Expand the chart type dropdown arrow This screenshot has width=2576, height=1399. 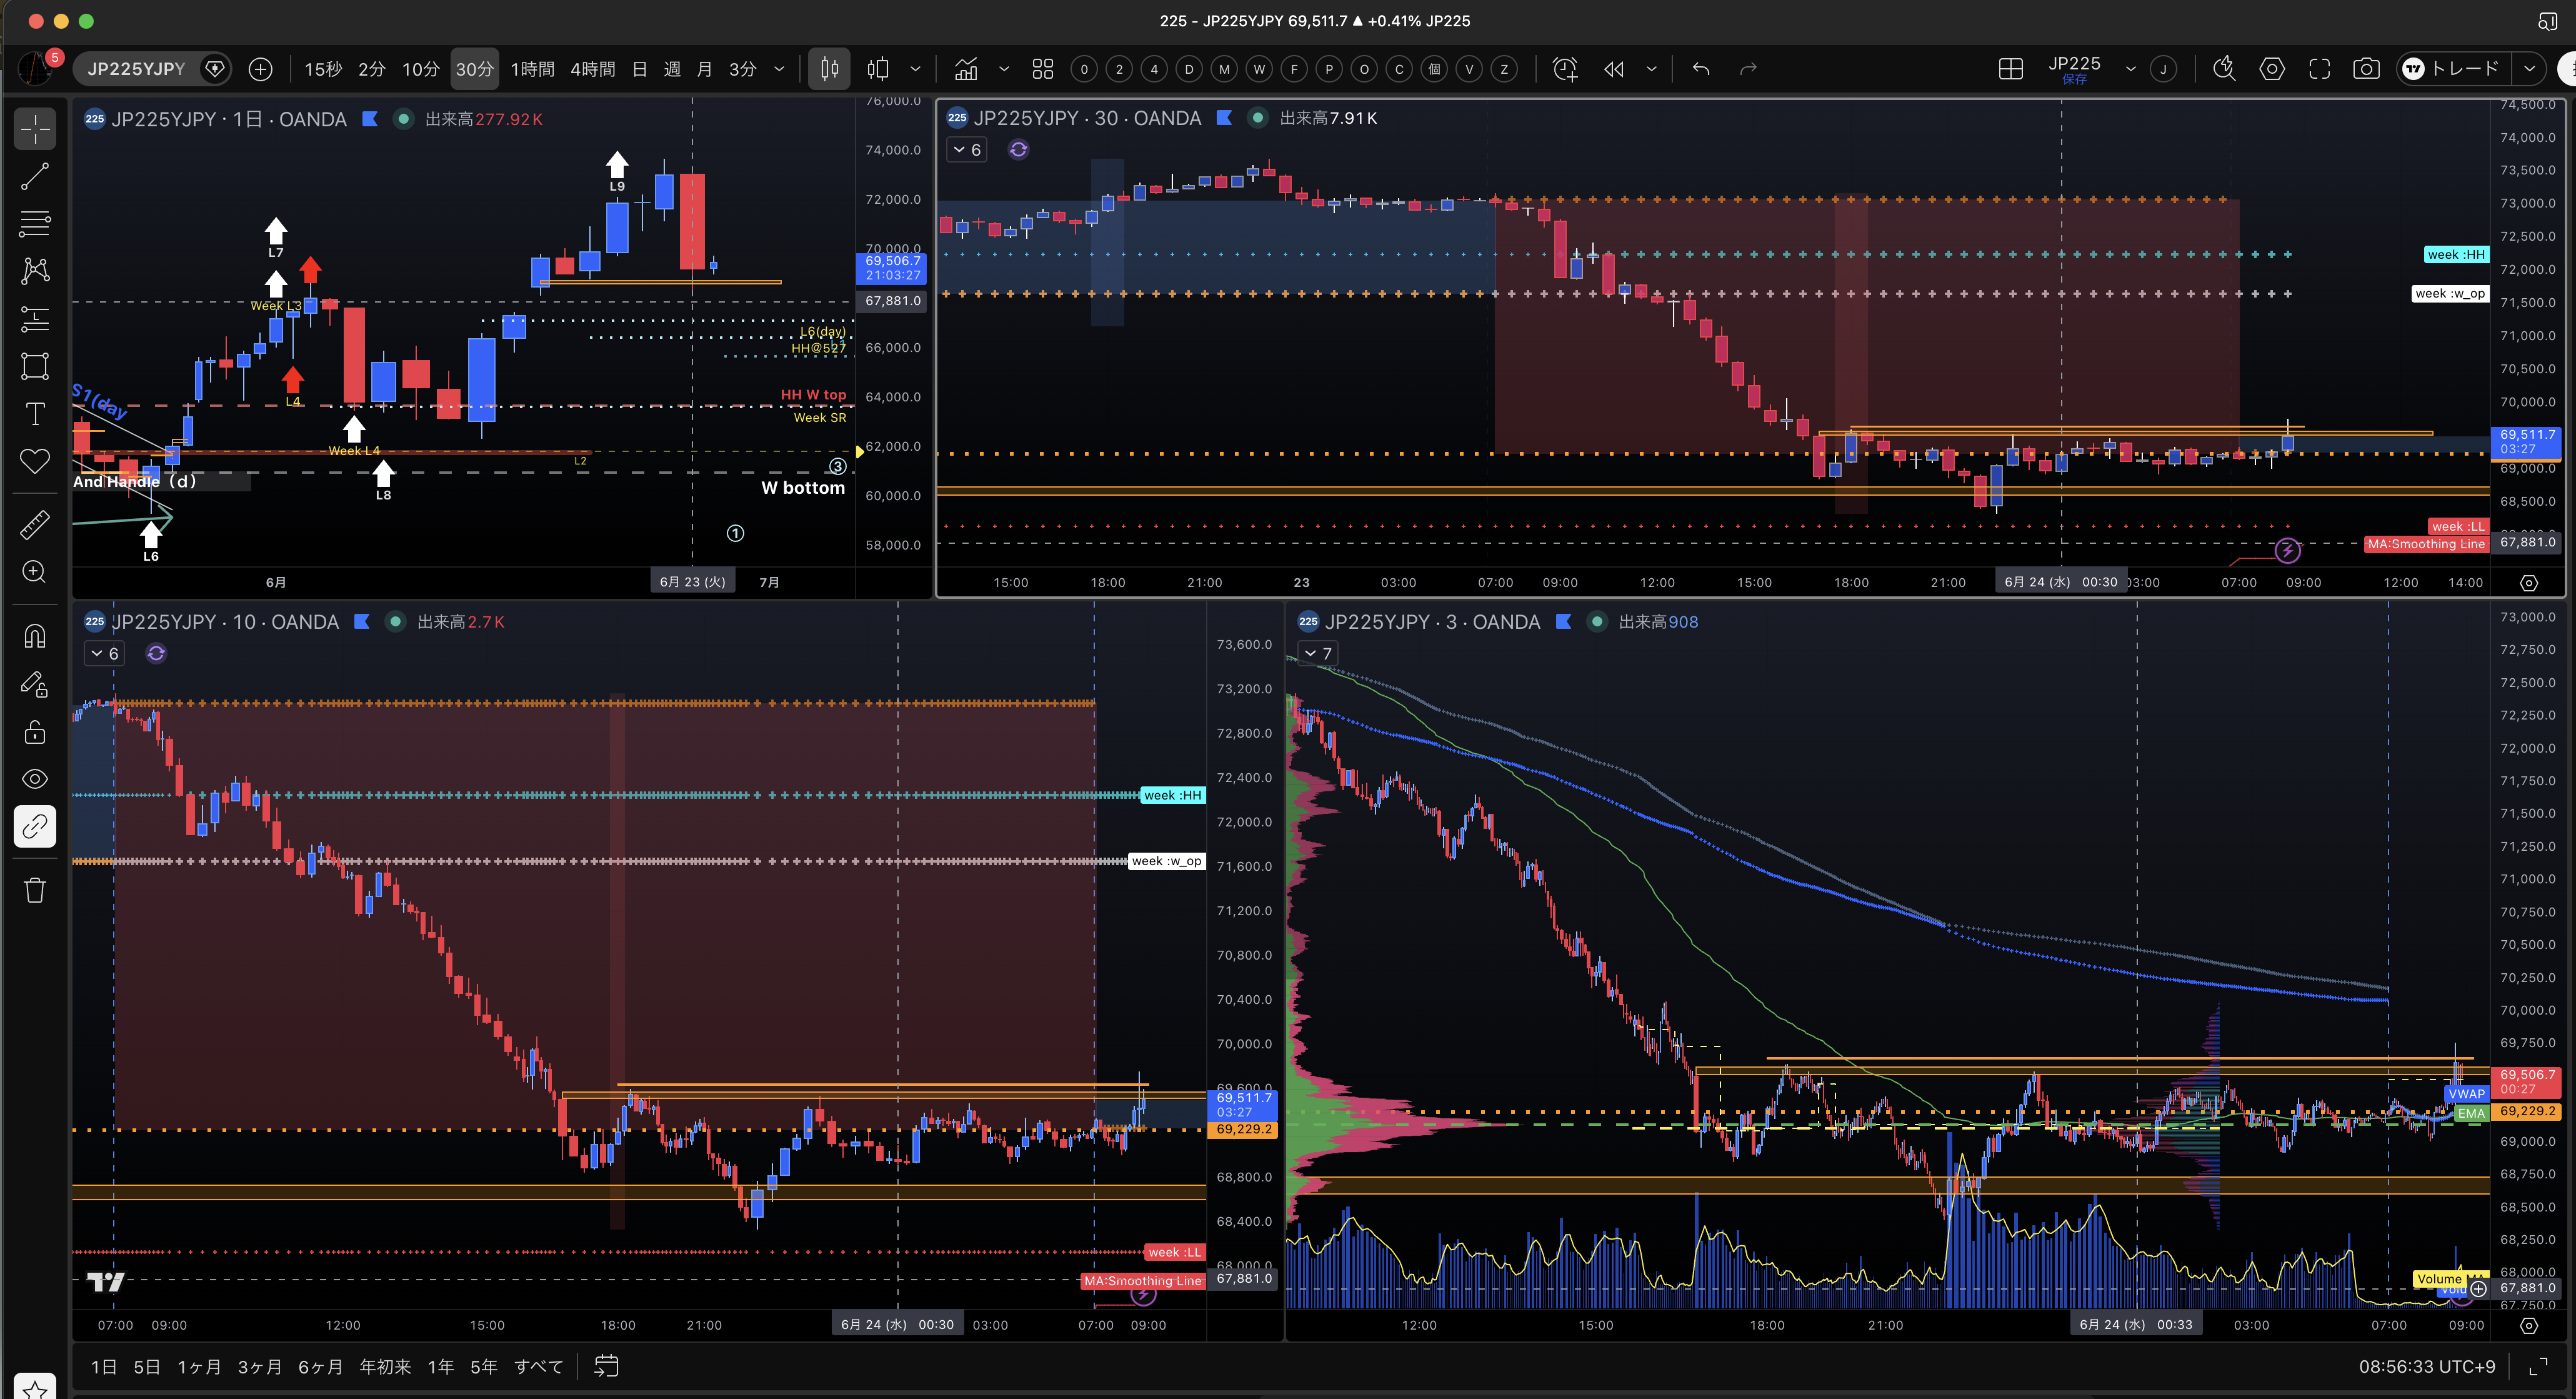click(915, 69)
